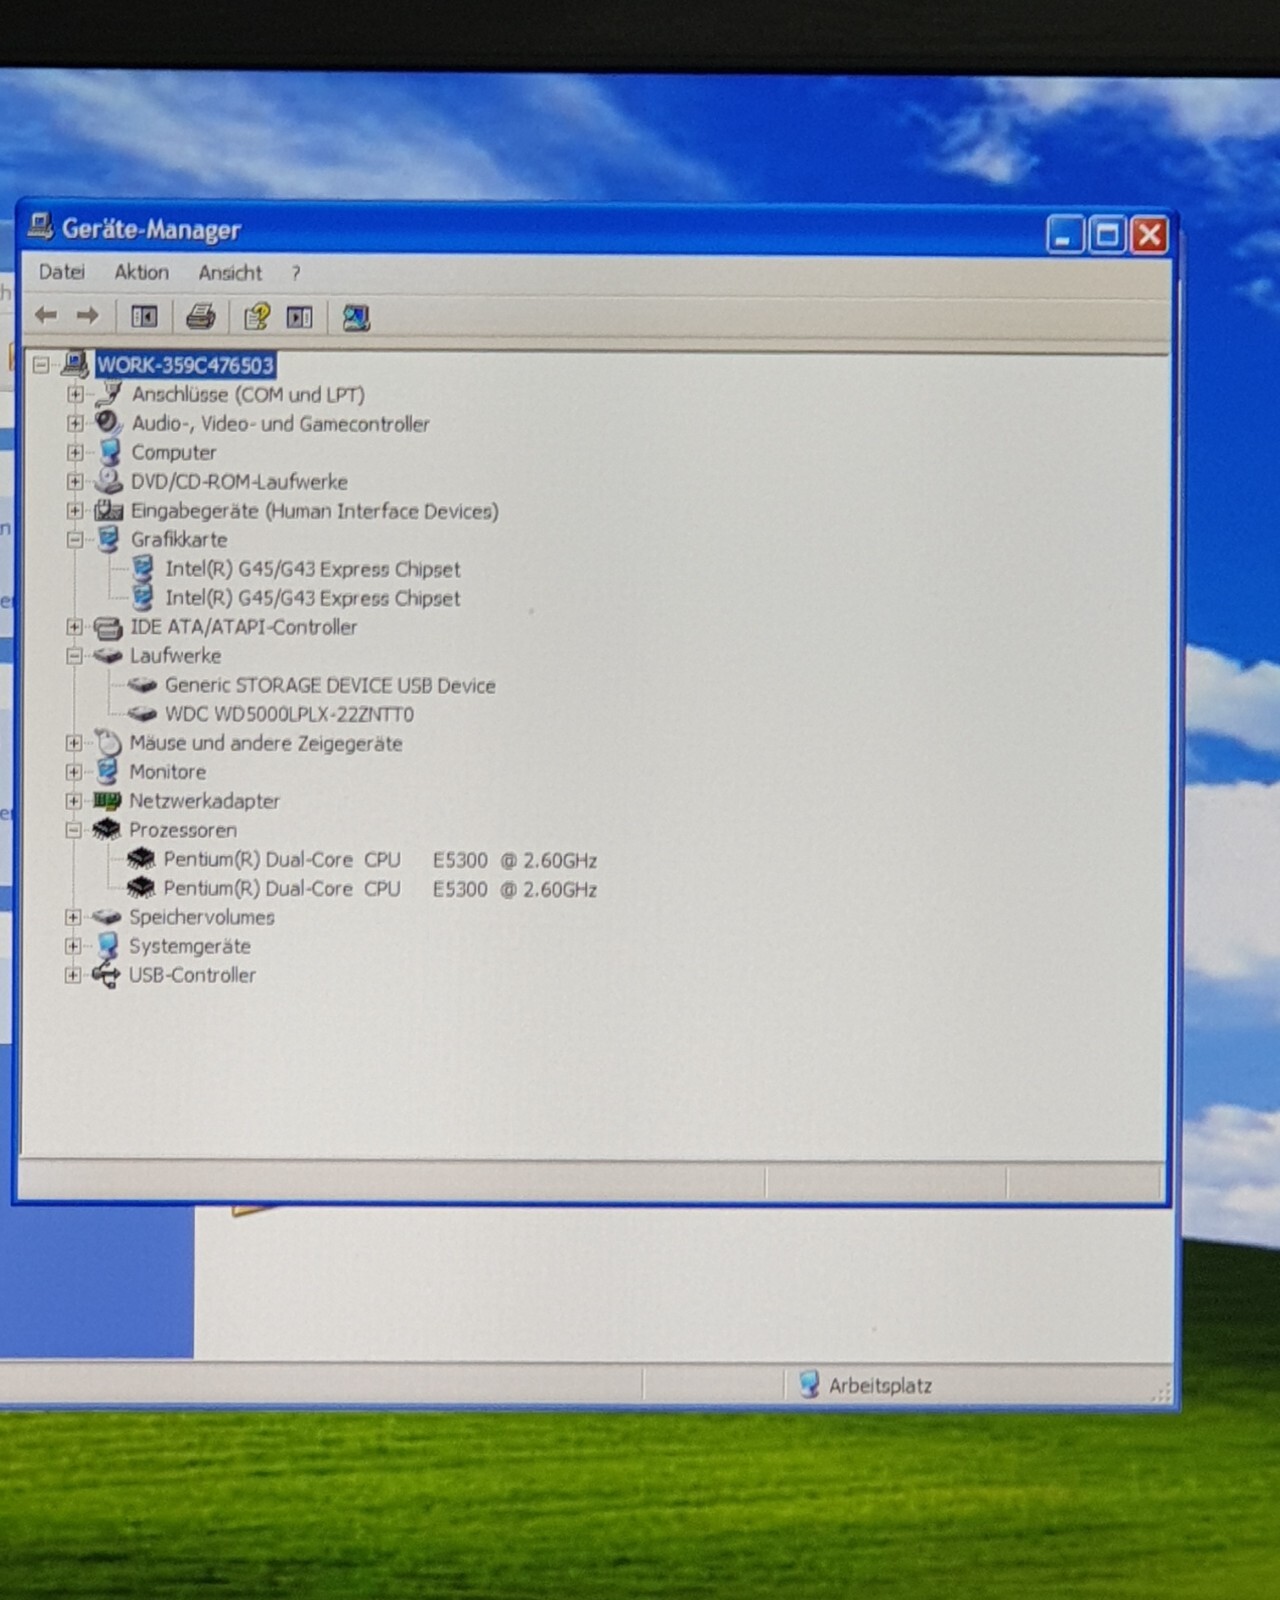
Task: Click the Forward arrow toolbar icon
Action: [88, 316]
